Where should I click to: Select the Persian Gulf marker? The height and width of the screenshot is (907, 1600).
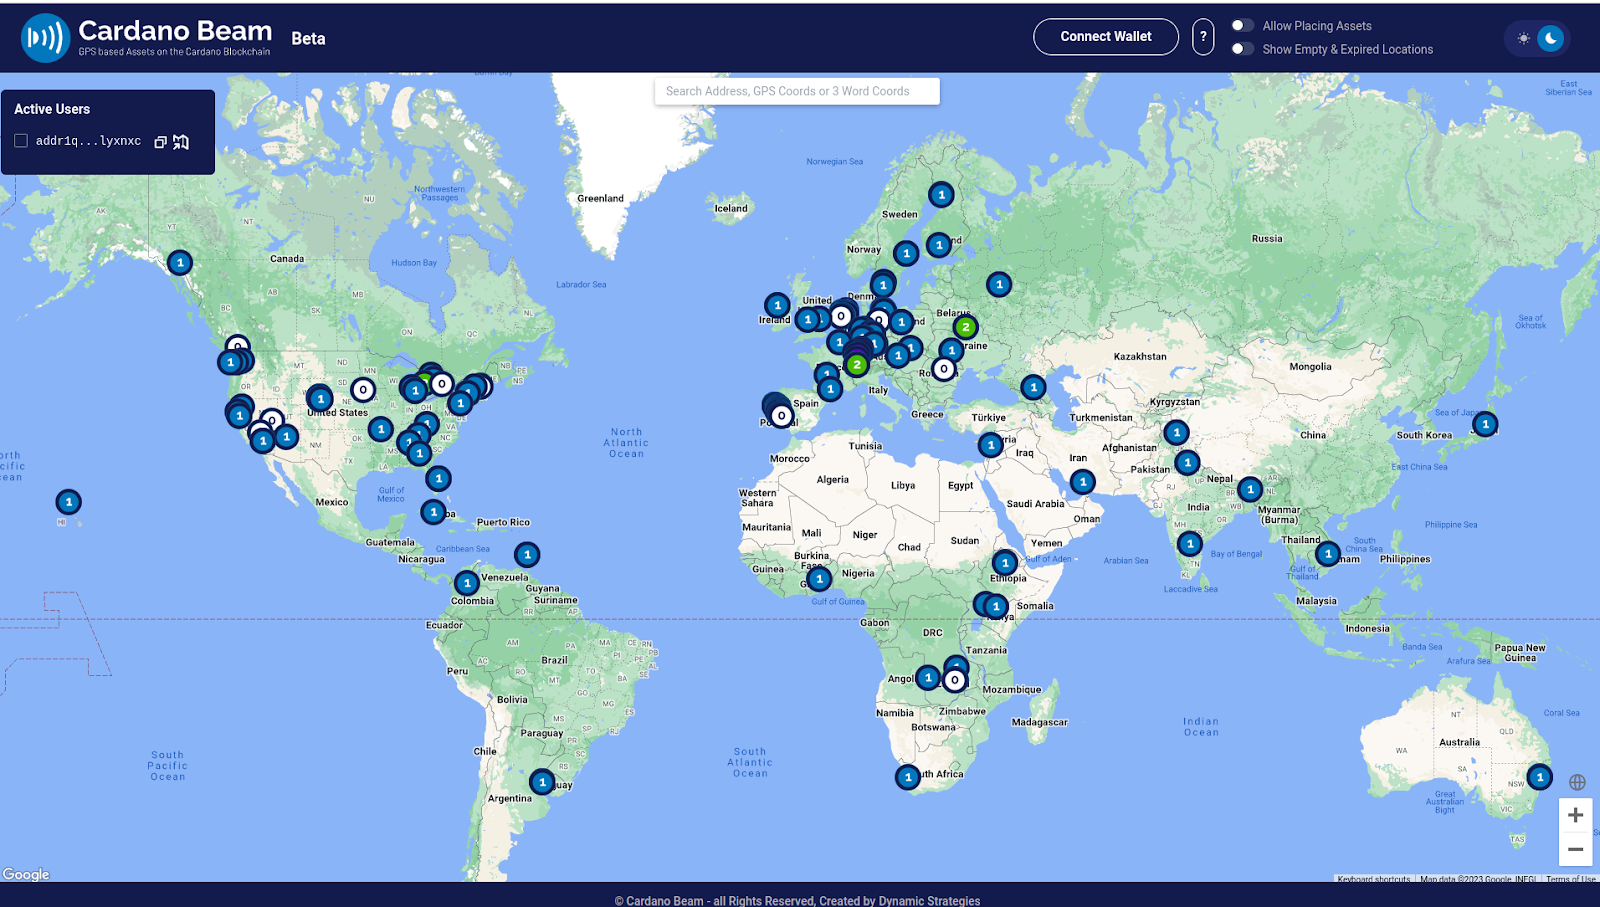(1082, 482)
